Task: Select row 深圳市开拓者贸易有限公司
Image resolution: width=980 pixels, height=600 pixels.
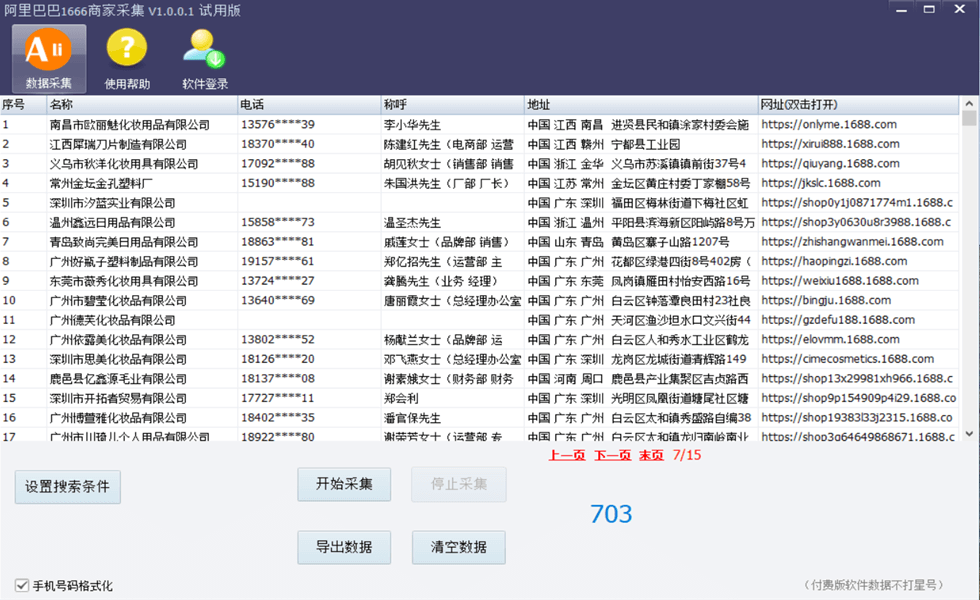Action: [x=479, y=398]
